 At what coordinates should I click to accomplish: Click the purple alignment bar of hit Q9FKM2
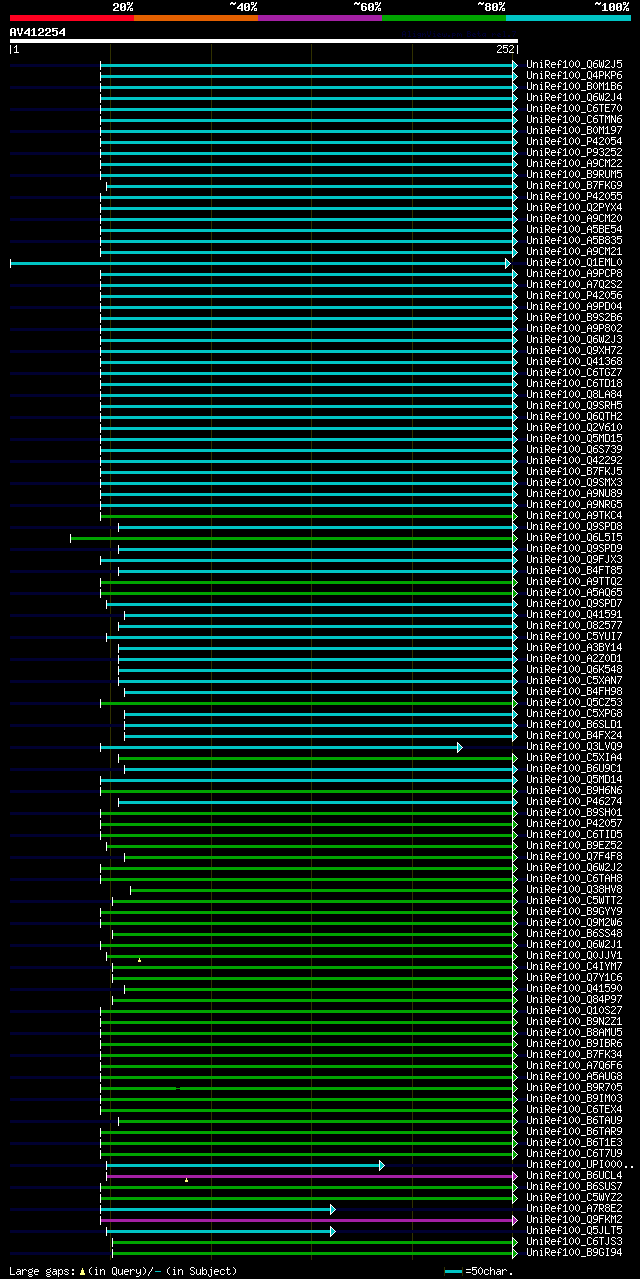click(309, 1220)
